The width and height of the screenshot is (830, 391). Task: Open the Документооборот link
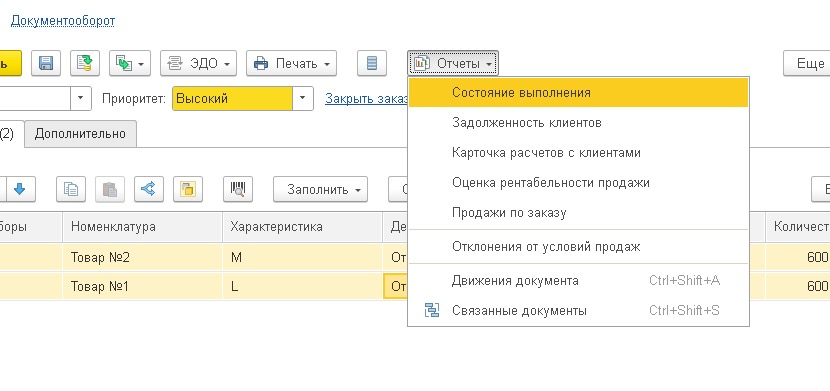[63, 21]
